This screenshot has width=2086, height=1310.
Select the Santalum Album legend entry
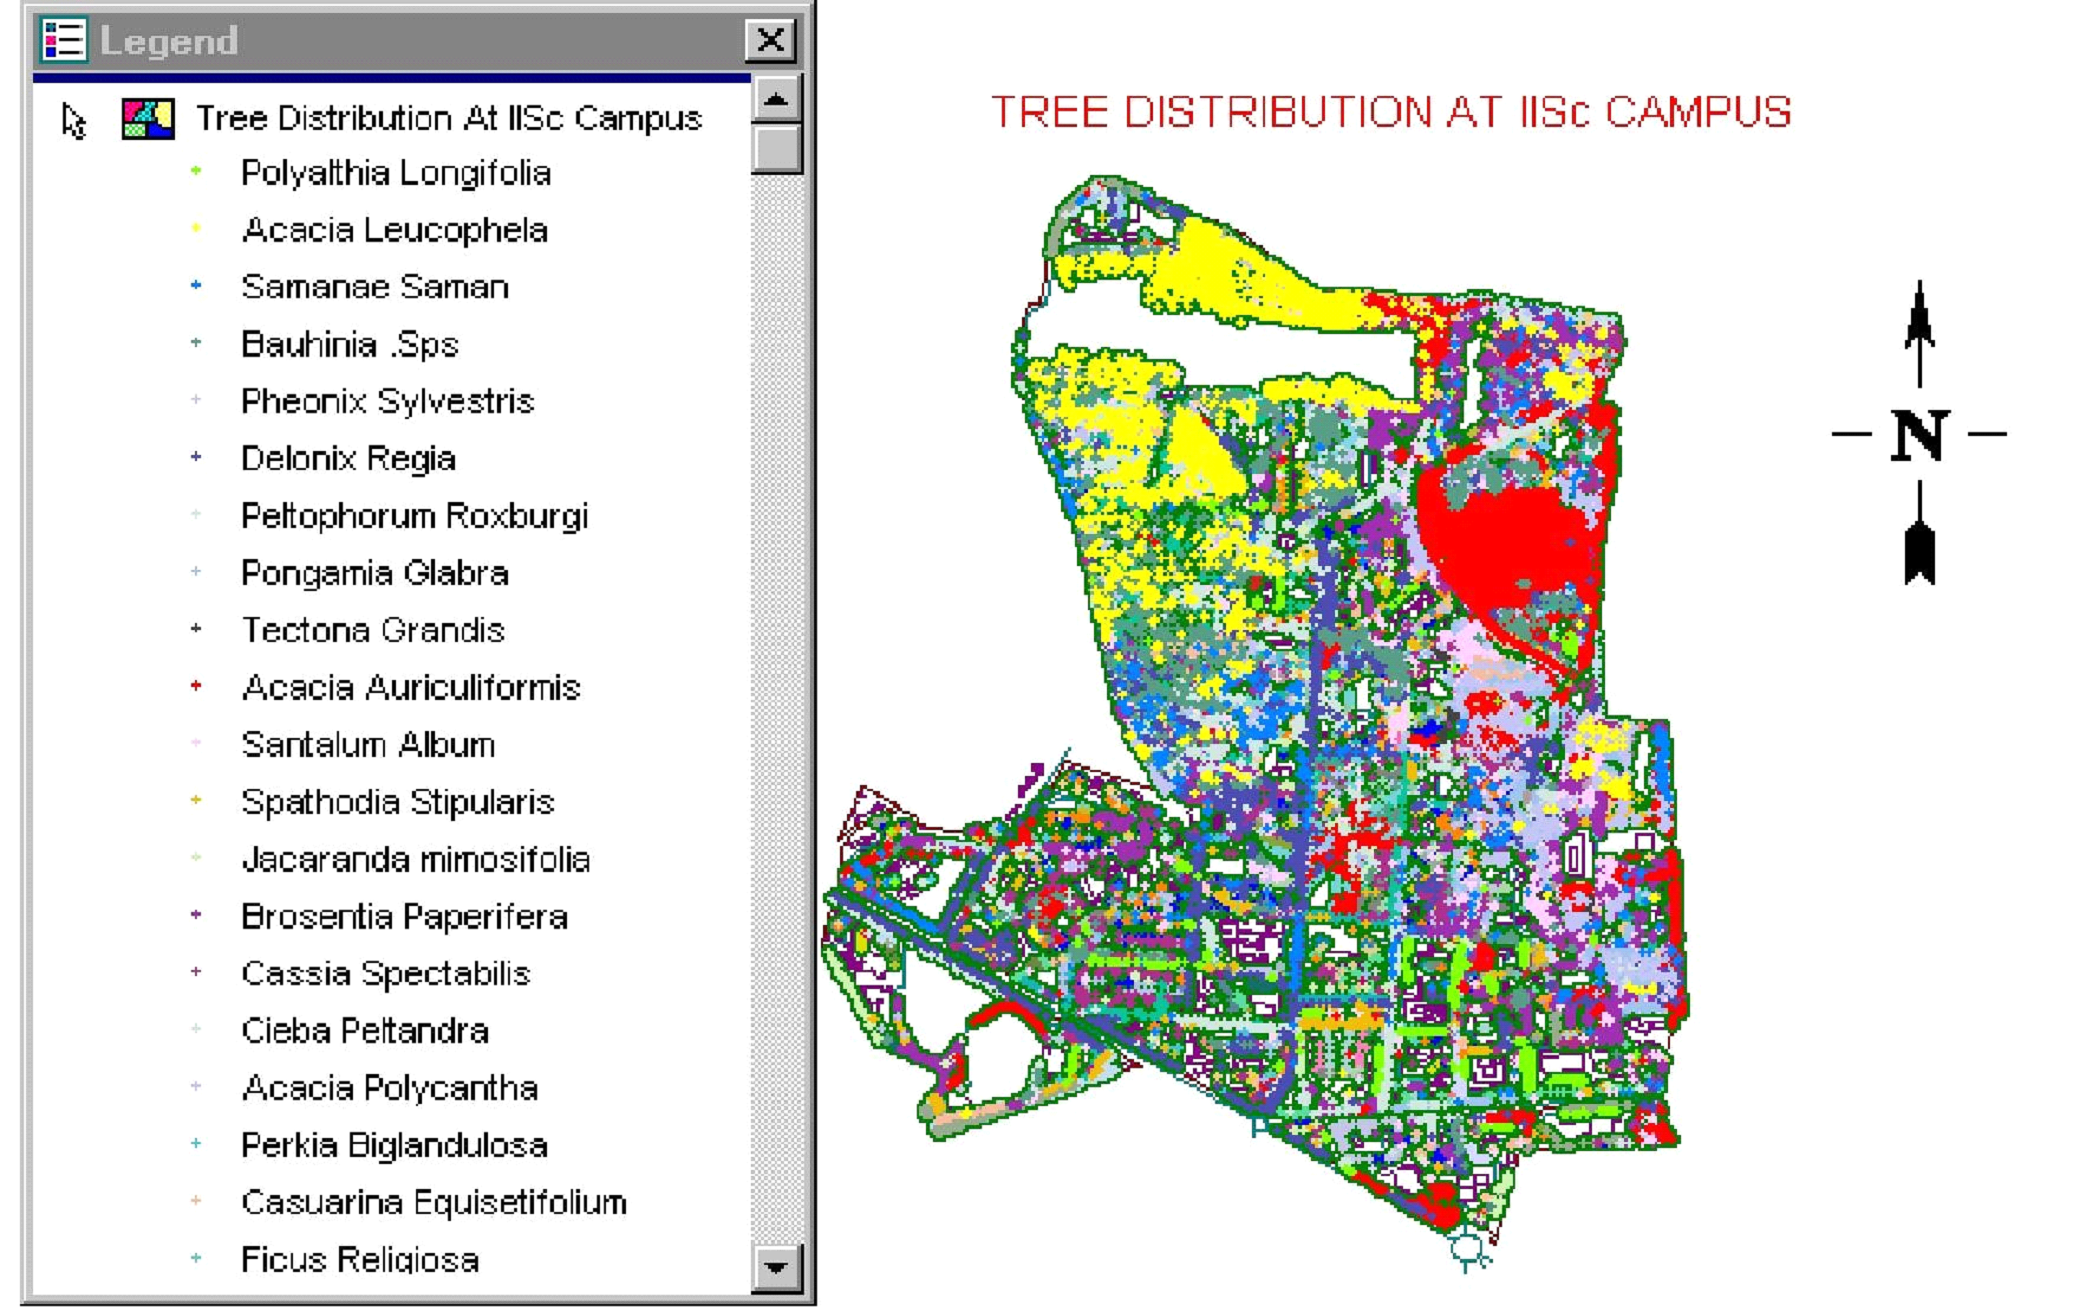click(x=368, y=745)
